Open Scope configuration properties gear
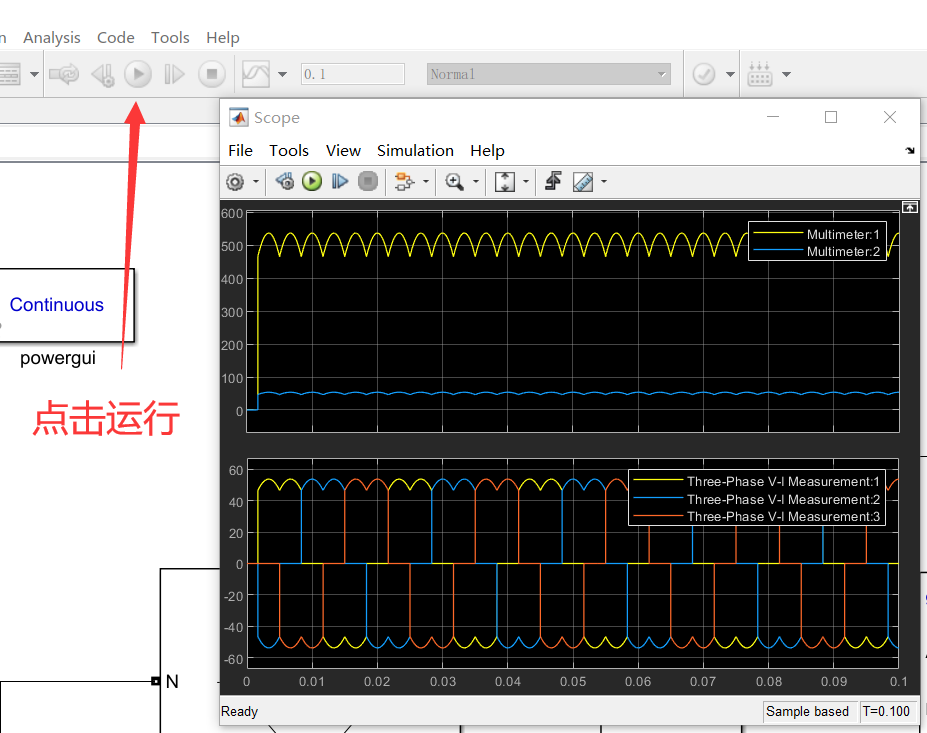 coord(235,182)
